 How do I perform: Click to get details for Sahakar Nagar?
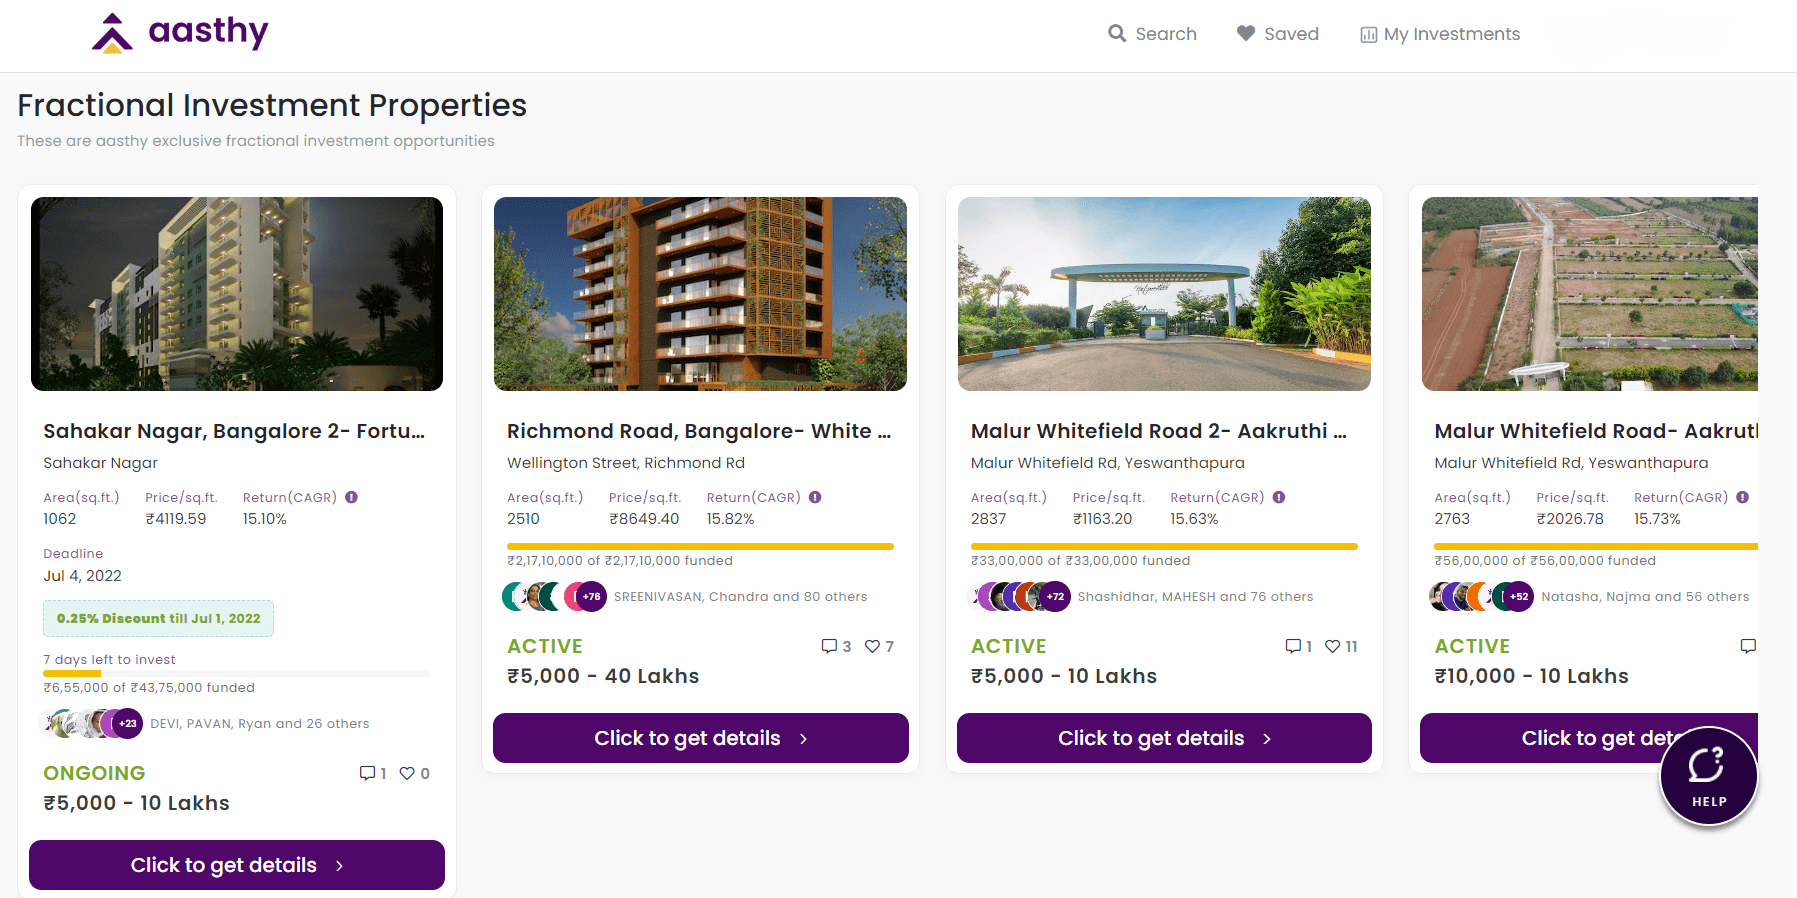pyautogui.click(x=237, y=865)
